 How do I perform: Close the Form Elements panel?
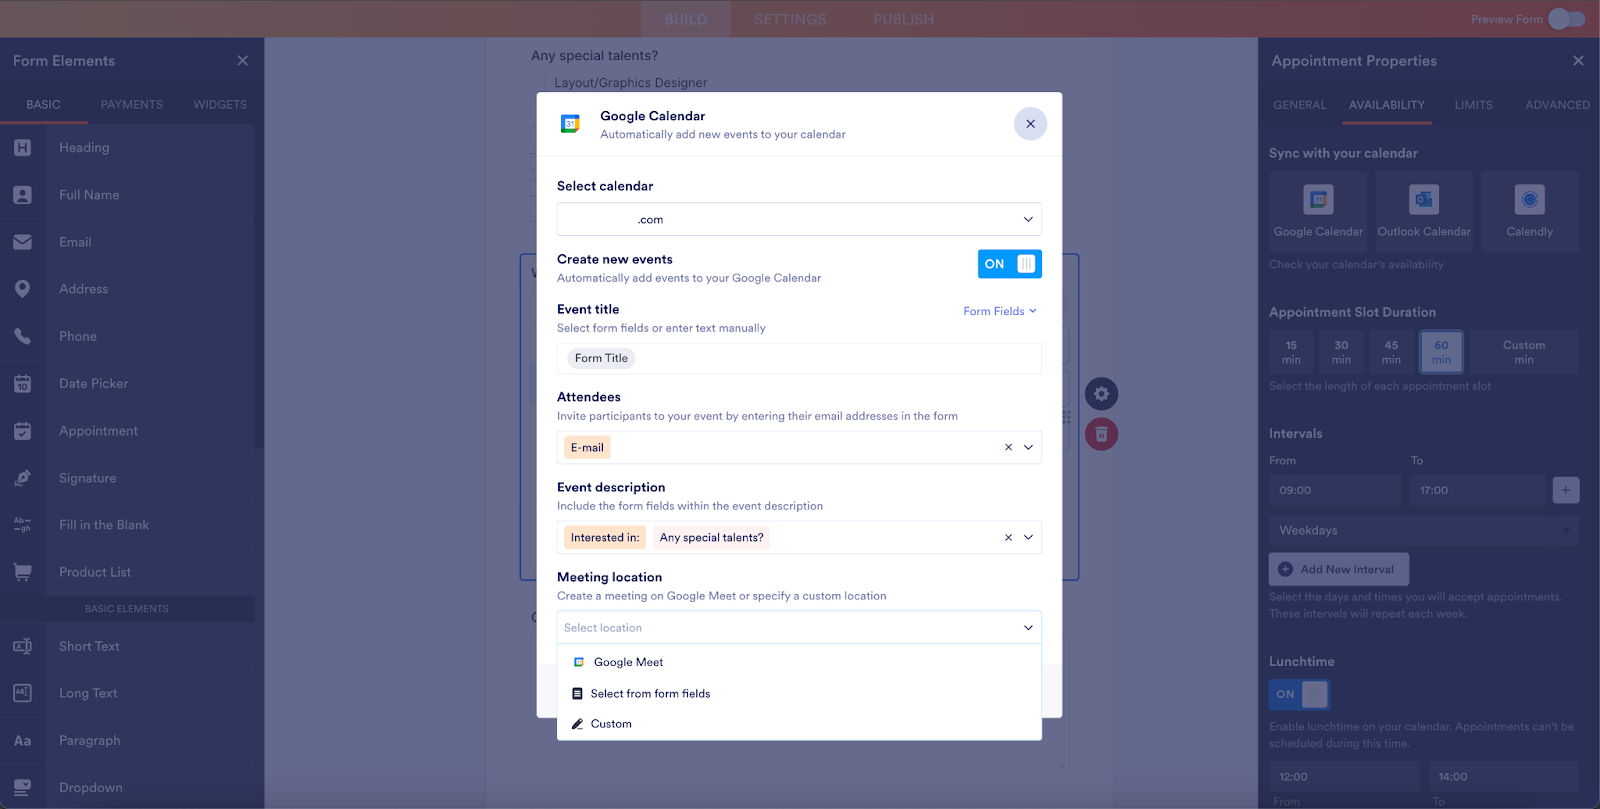tap(243, 61)
